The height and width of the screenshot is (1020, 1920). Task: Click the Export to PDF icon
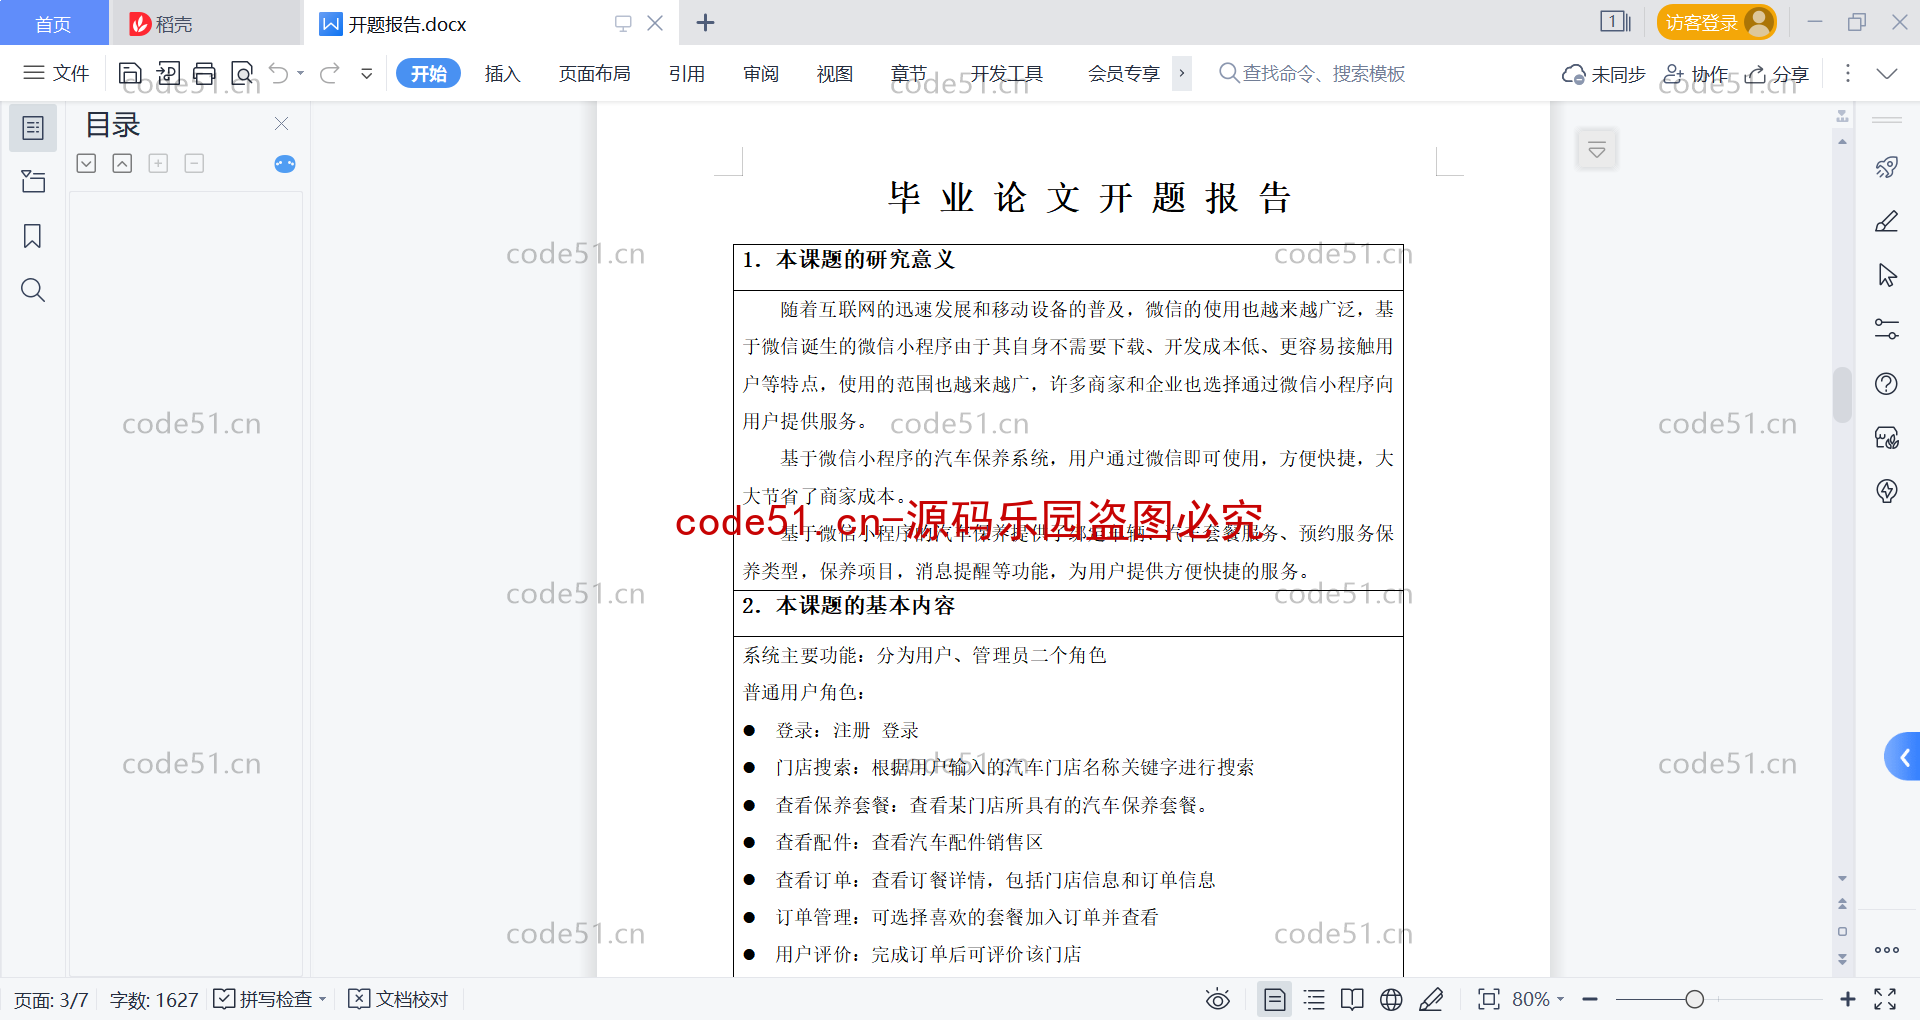168,73
